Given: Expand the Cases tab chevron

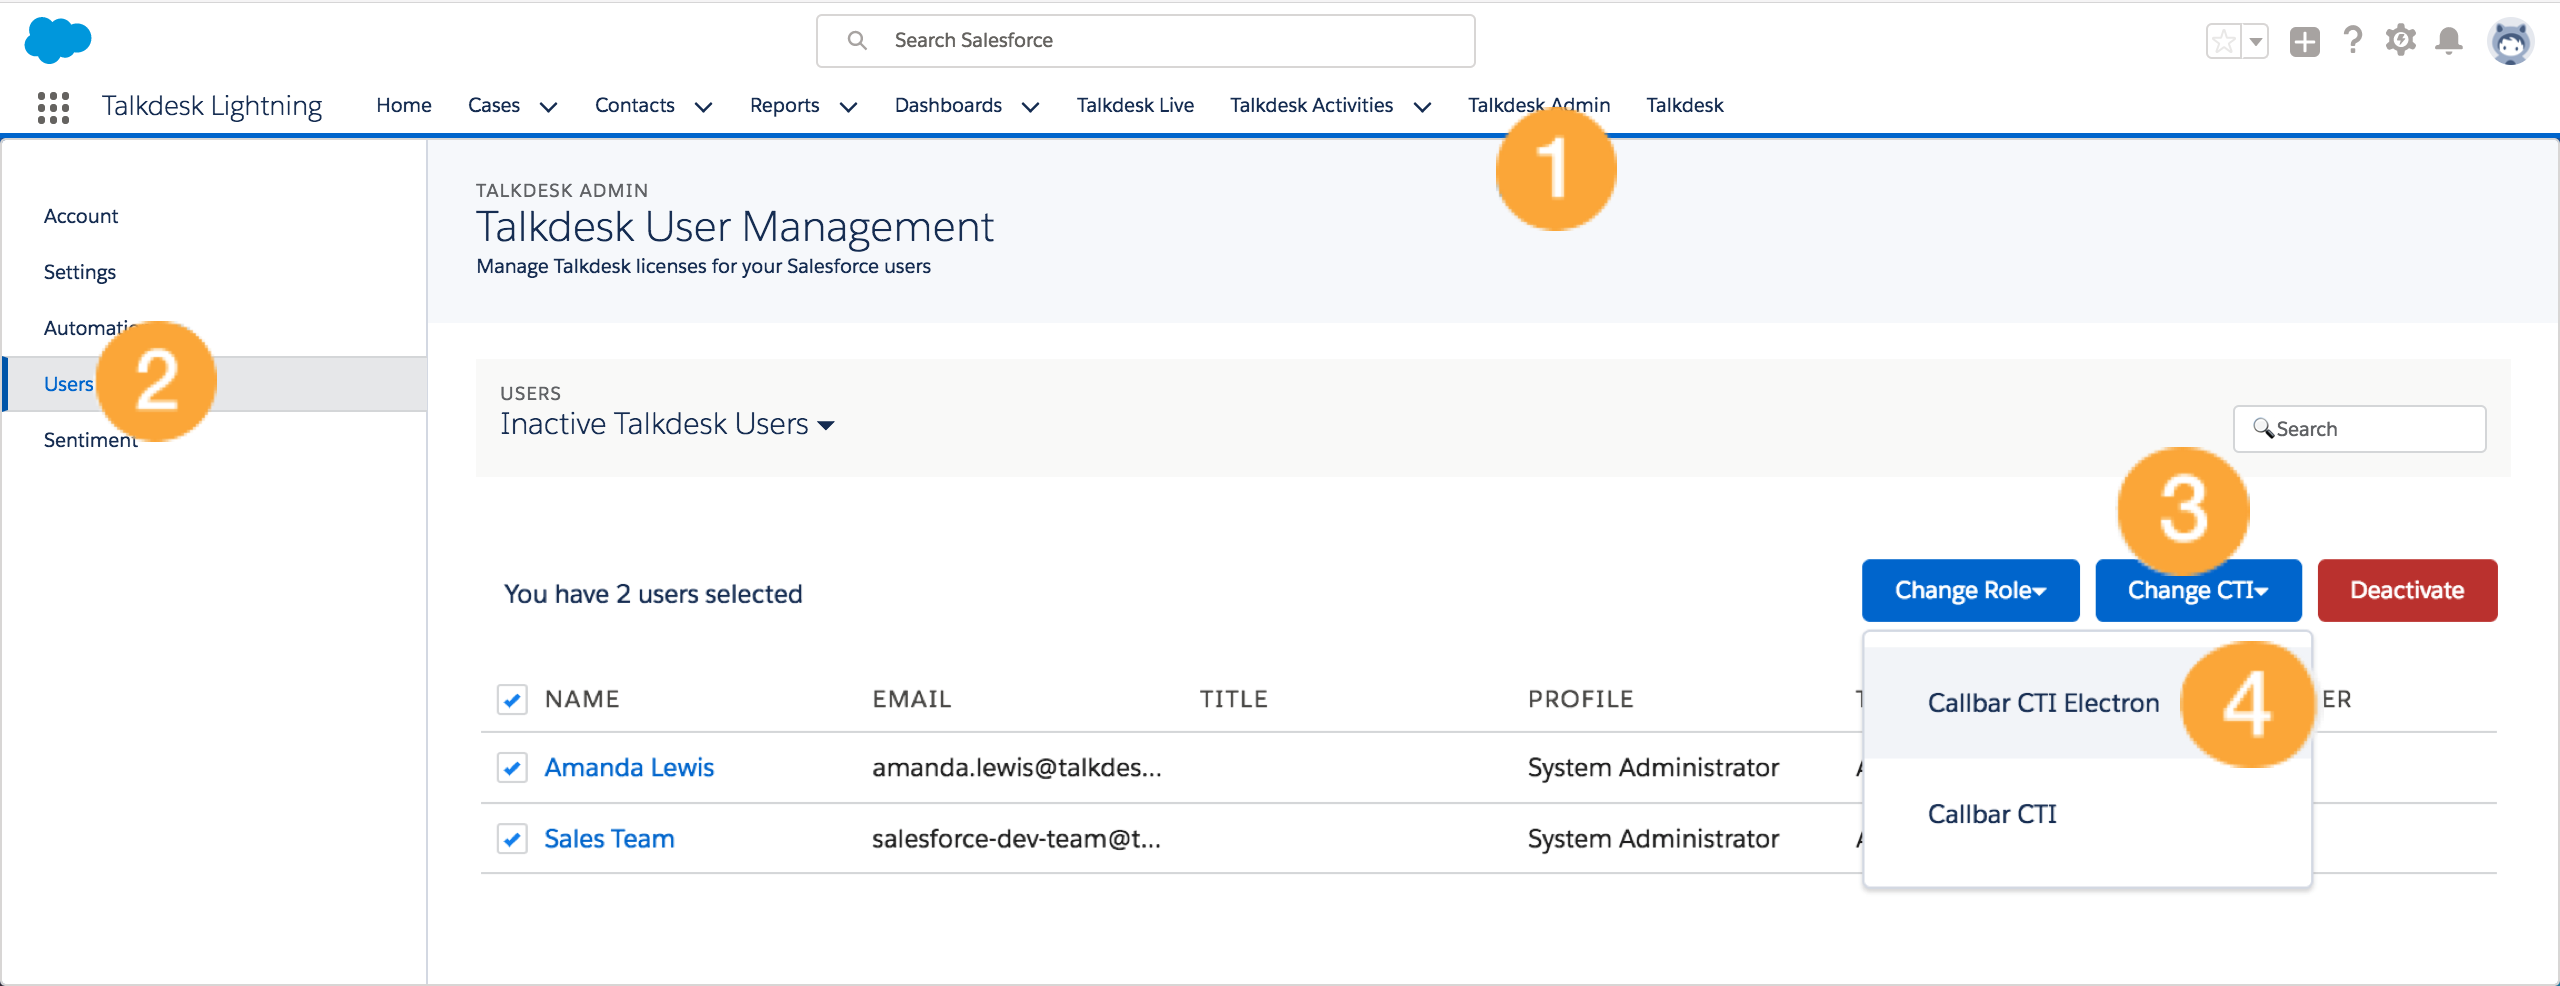Looking at the screenshot, I should click(x=548, y=107).
